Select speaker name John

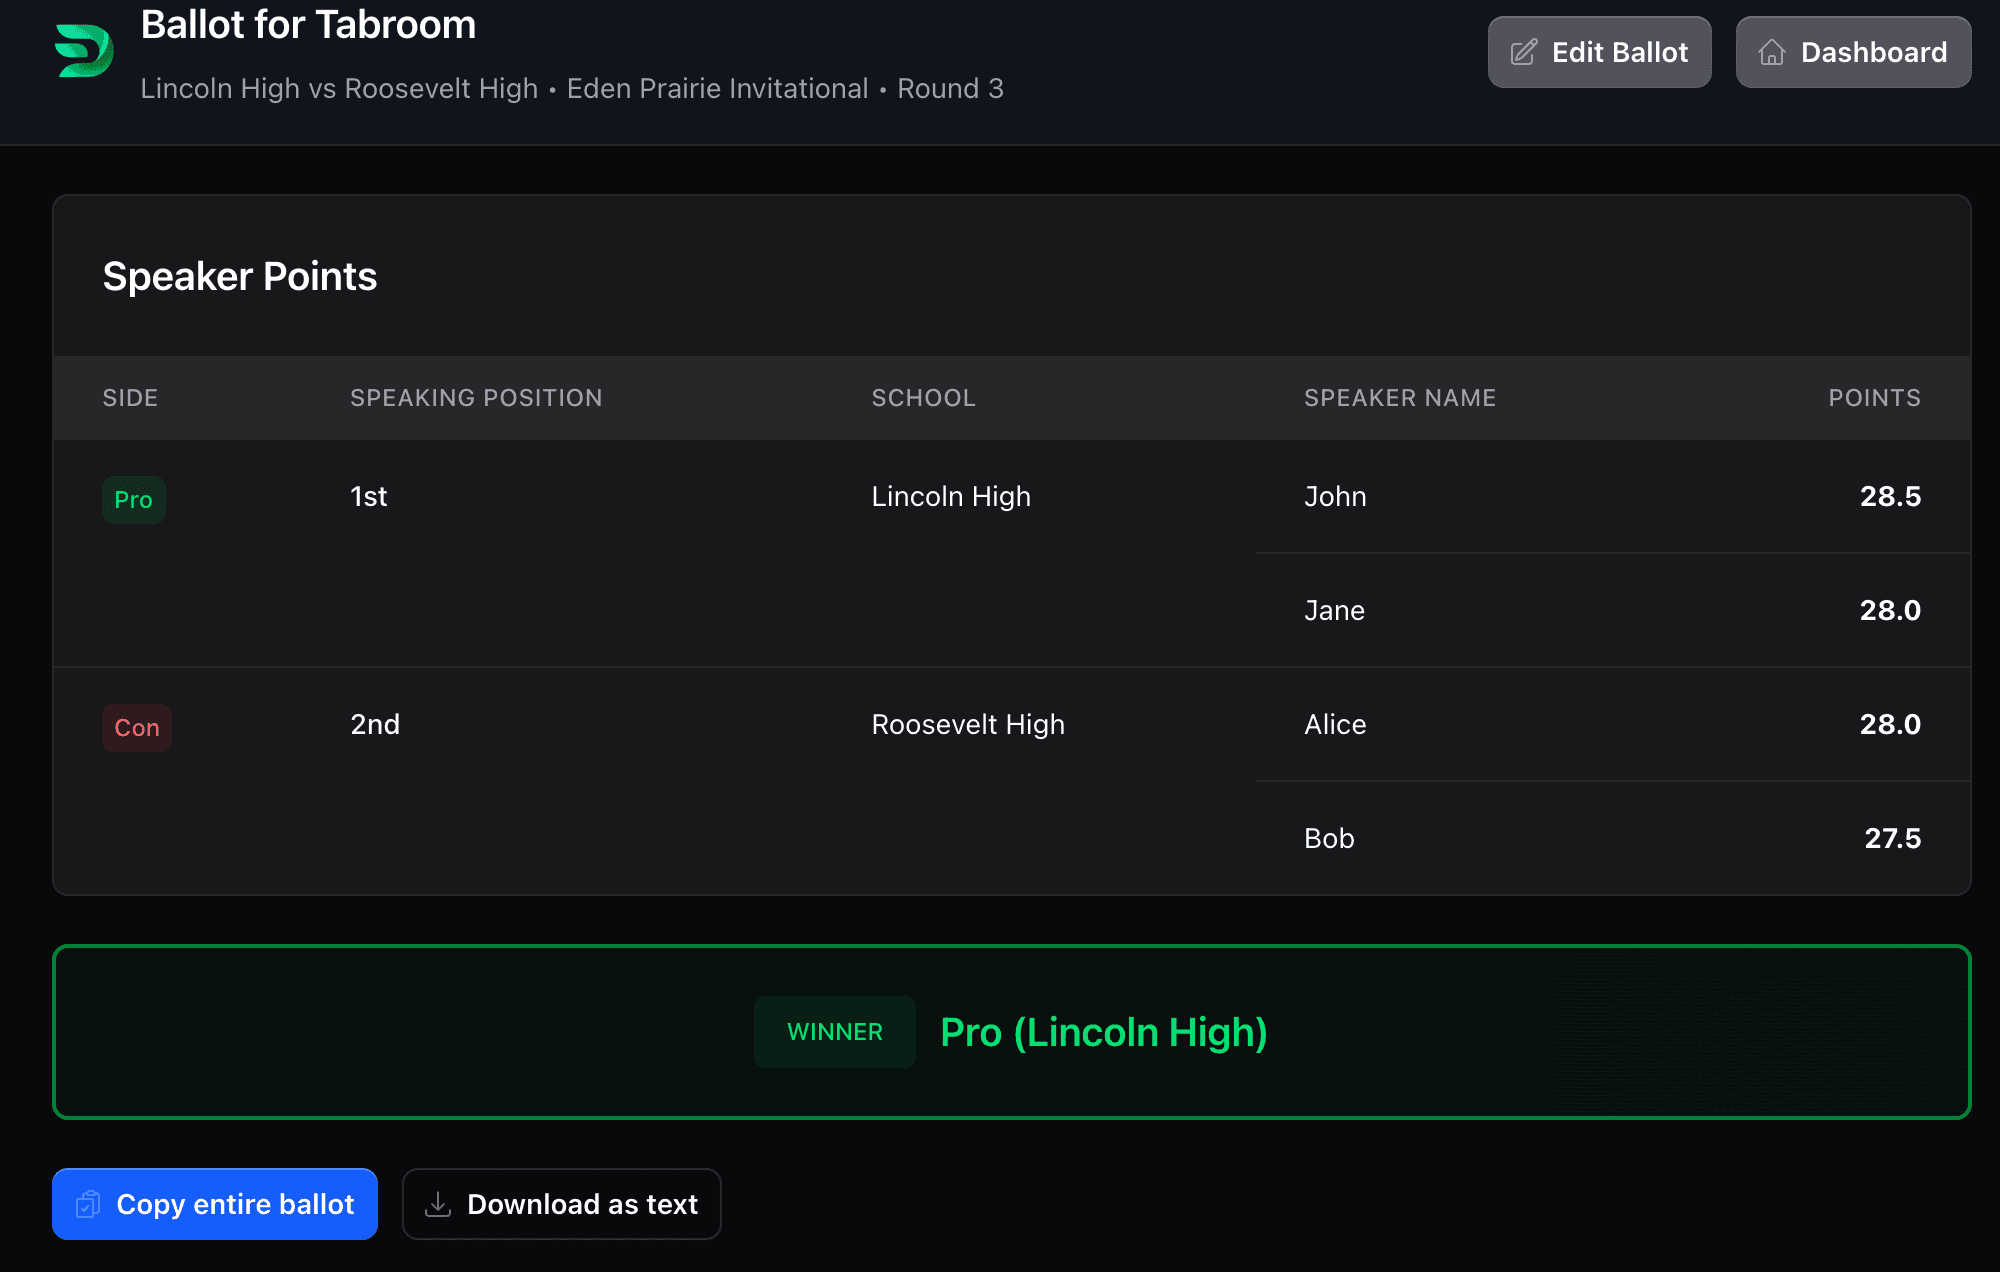[x=1335, y=497]
